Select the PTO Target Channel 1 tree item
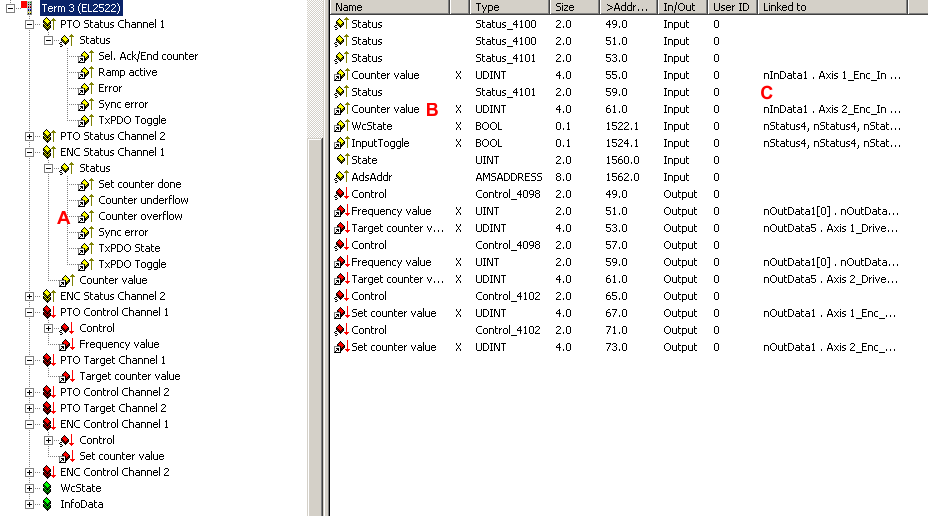928x516 pixels. (112, 360)
